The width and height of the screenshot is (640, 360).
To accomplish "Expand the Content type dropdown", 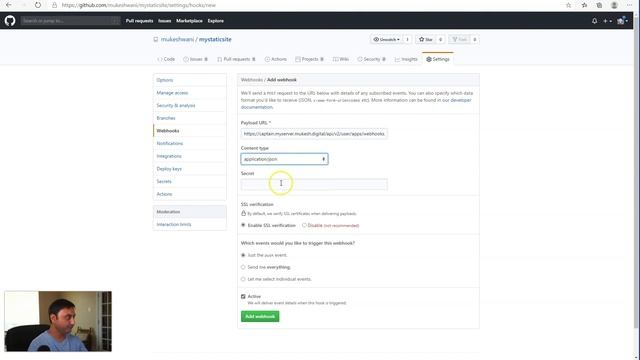I will [284, 159].
